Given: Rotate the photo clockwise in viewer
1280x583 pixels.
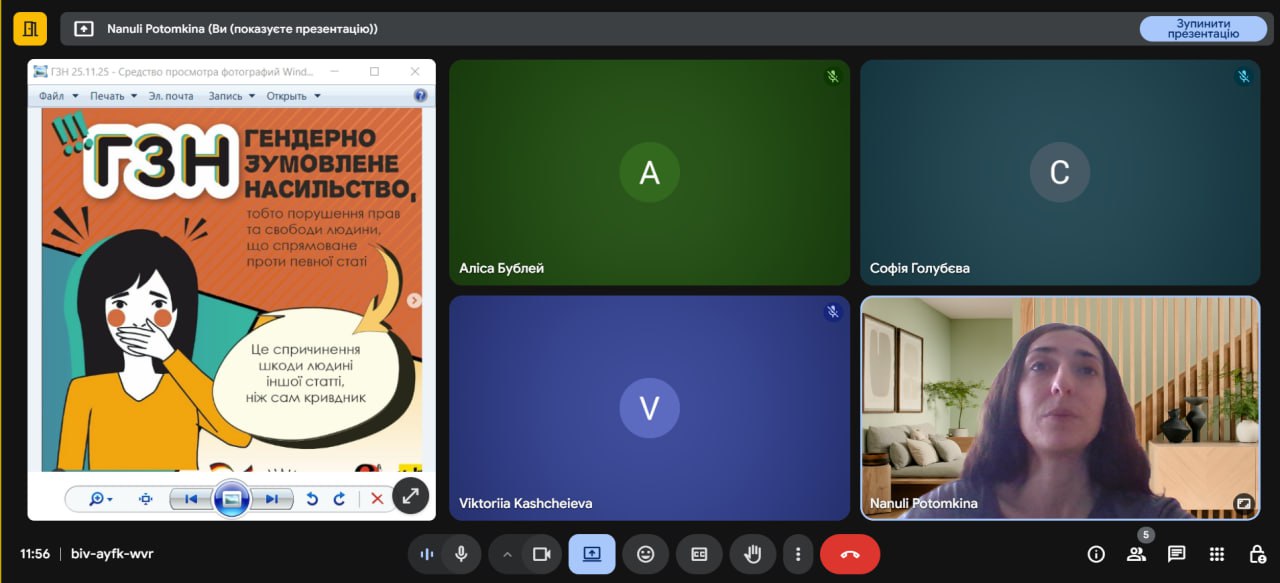Looking at the screenshot, I should click(x=339, y=499).
